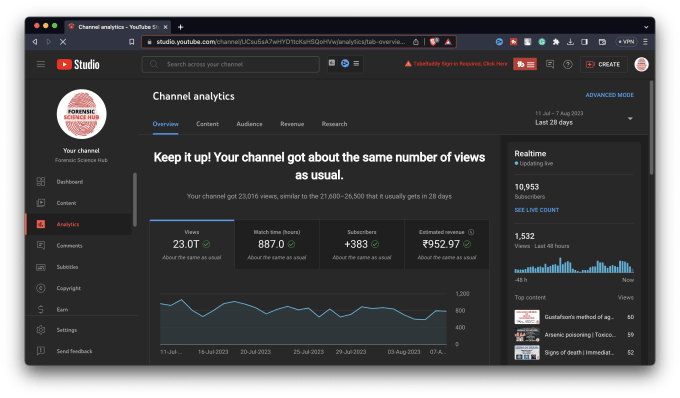Viewport: 680px width, 398px height.
Task: Click the bookmark icon beside address bar
Action: coord(131,42)
